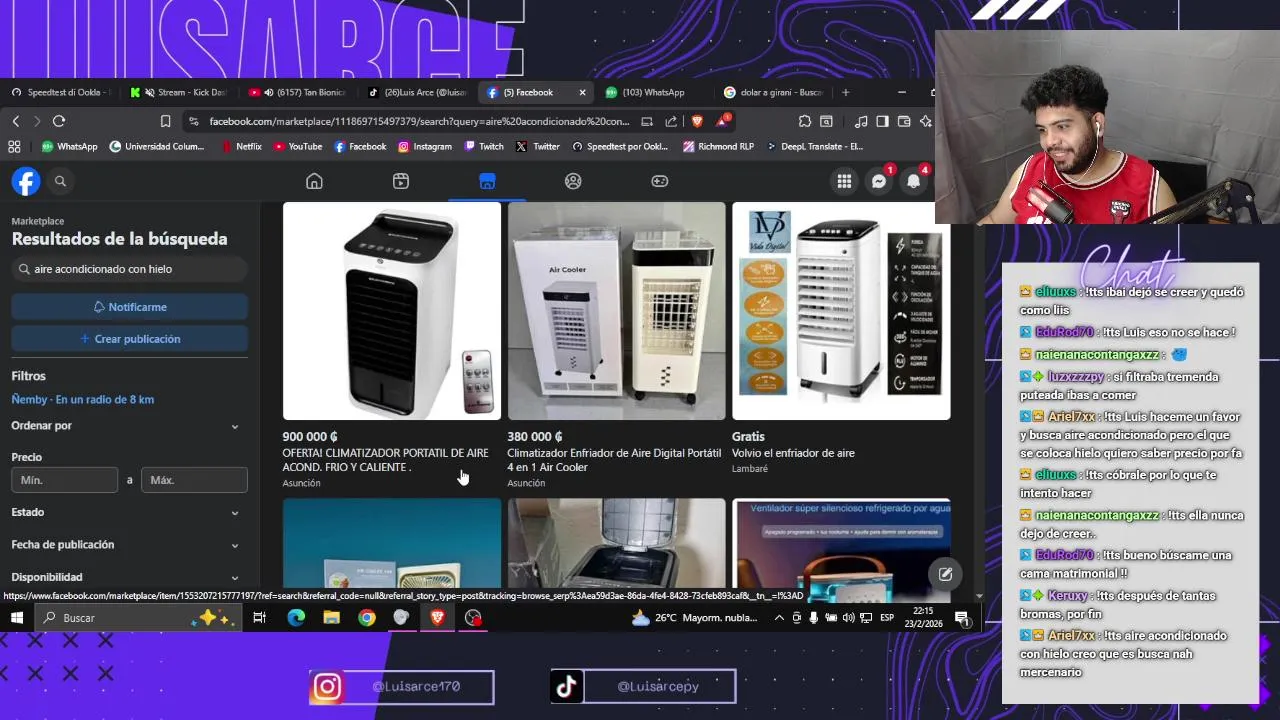Click the Brave browser taskbar icon
1280x720 pixels.
tap(437, 618)
